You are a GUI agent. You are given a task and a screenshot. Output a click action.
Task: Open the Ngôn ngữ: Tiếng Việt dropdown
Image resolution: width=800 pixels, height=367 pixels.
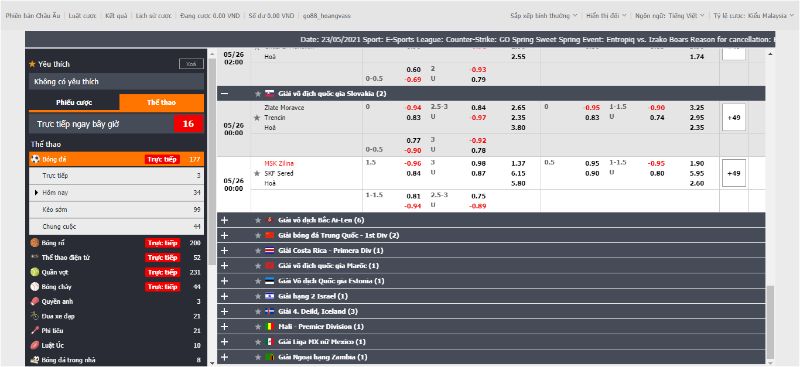tap(669, 16)
